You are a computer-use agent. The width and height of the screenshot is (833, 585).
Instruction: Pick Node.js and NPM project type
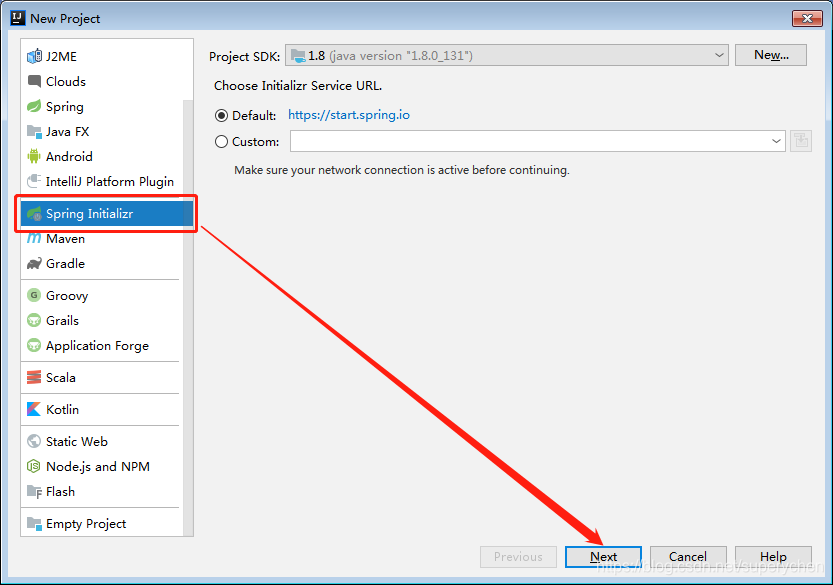[102, 467]
